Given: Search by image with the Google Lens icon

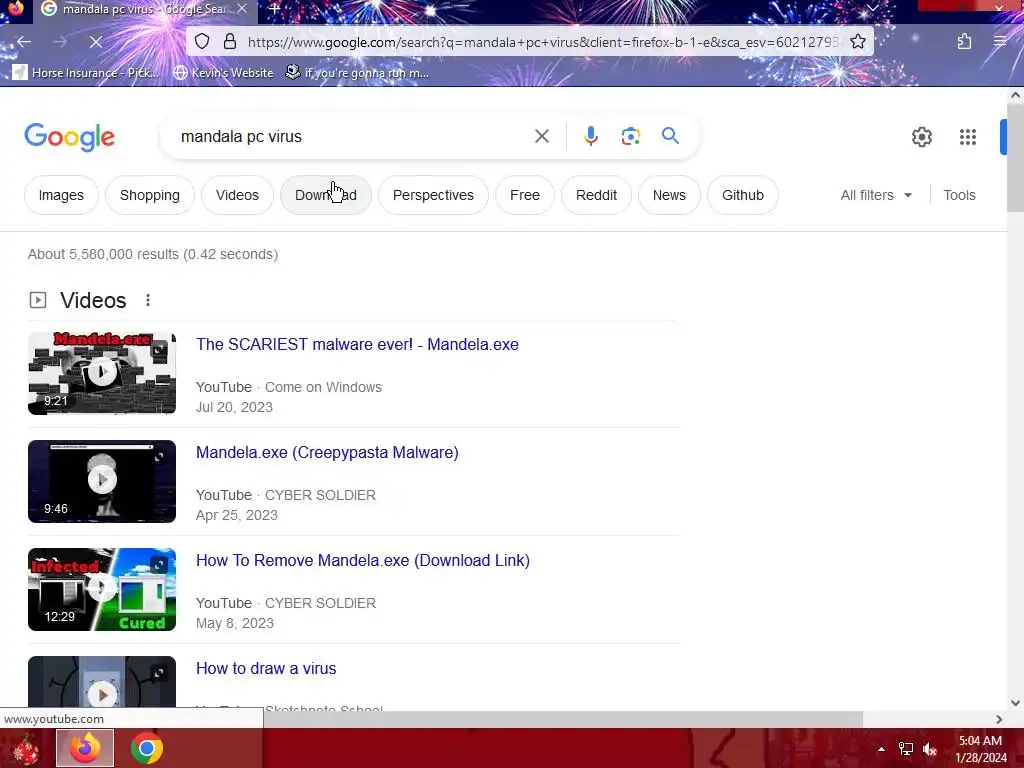Looking at the screenshot, I should [x=630, y=136].
